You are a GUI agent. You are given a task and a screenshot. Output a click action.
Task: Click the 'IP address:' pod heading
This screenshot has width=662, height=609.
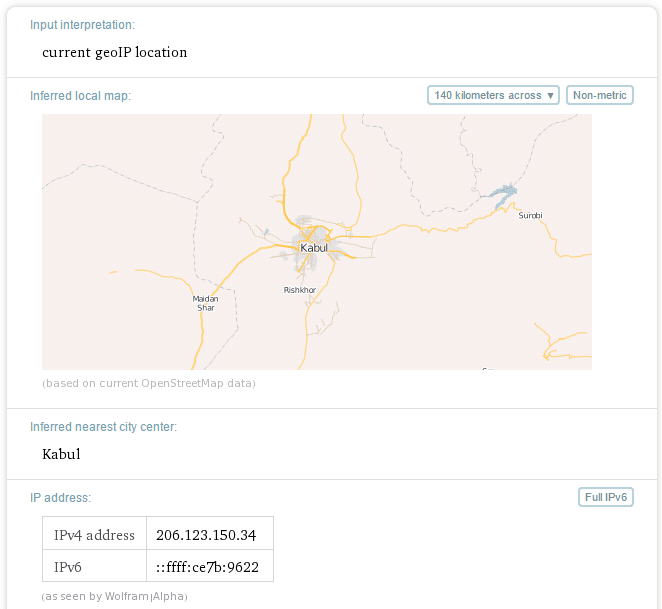pyautogui.click(x=60, y=497)
